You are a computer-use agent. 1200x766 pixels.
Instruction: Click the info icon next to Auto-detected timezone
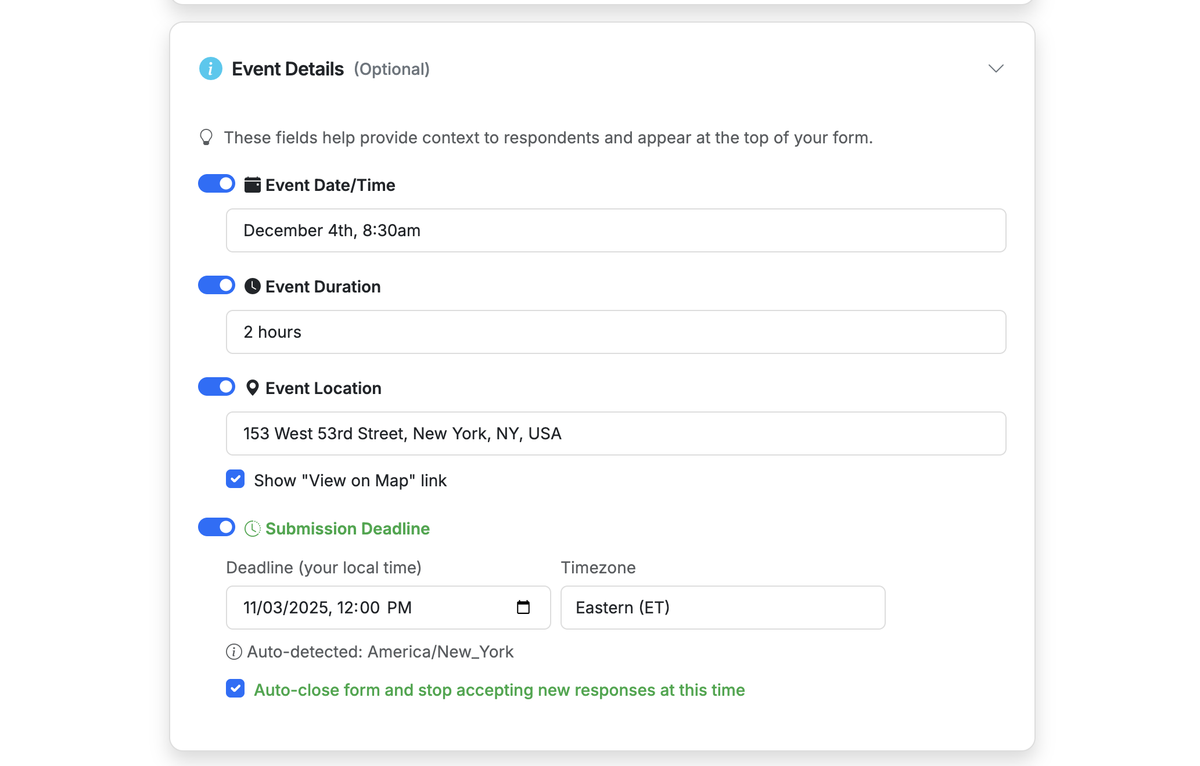233,651
